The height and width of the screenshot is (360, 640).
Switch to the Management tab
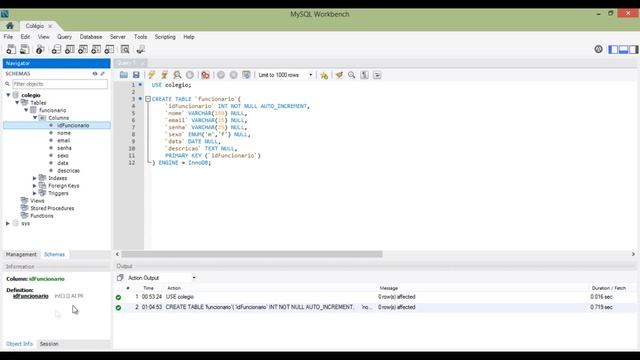pos(21,254)
